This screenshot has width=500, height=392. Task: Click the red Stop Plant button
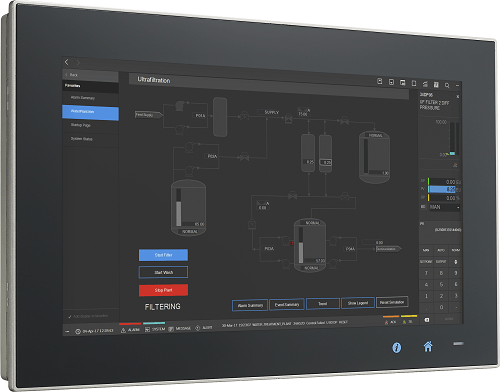pyautogui.click(x=163, y=290)
